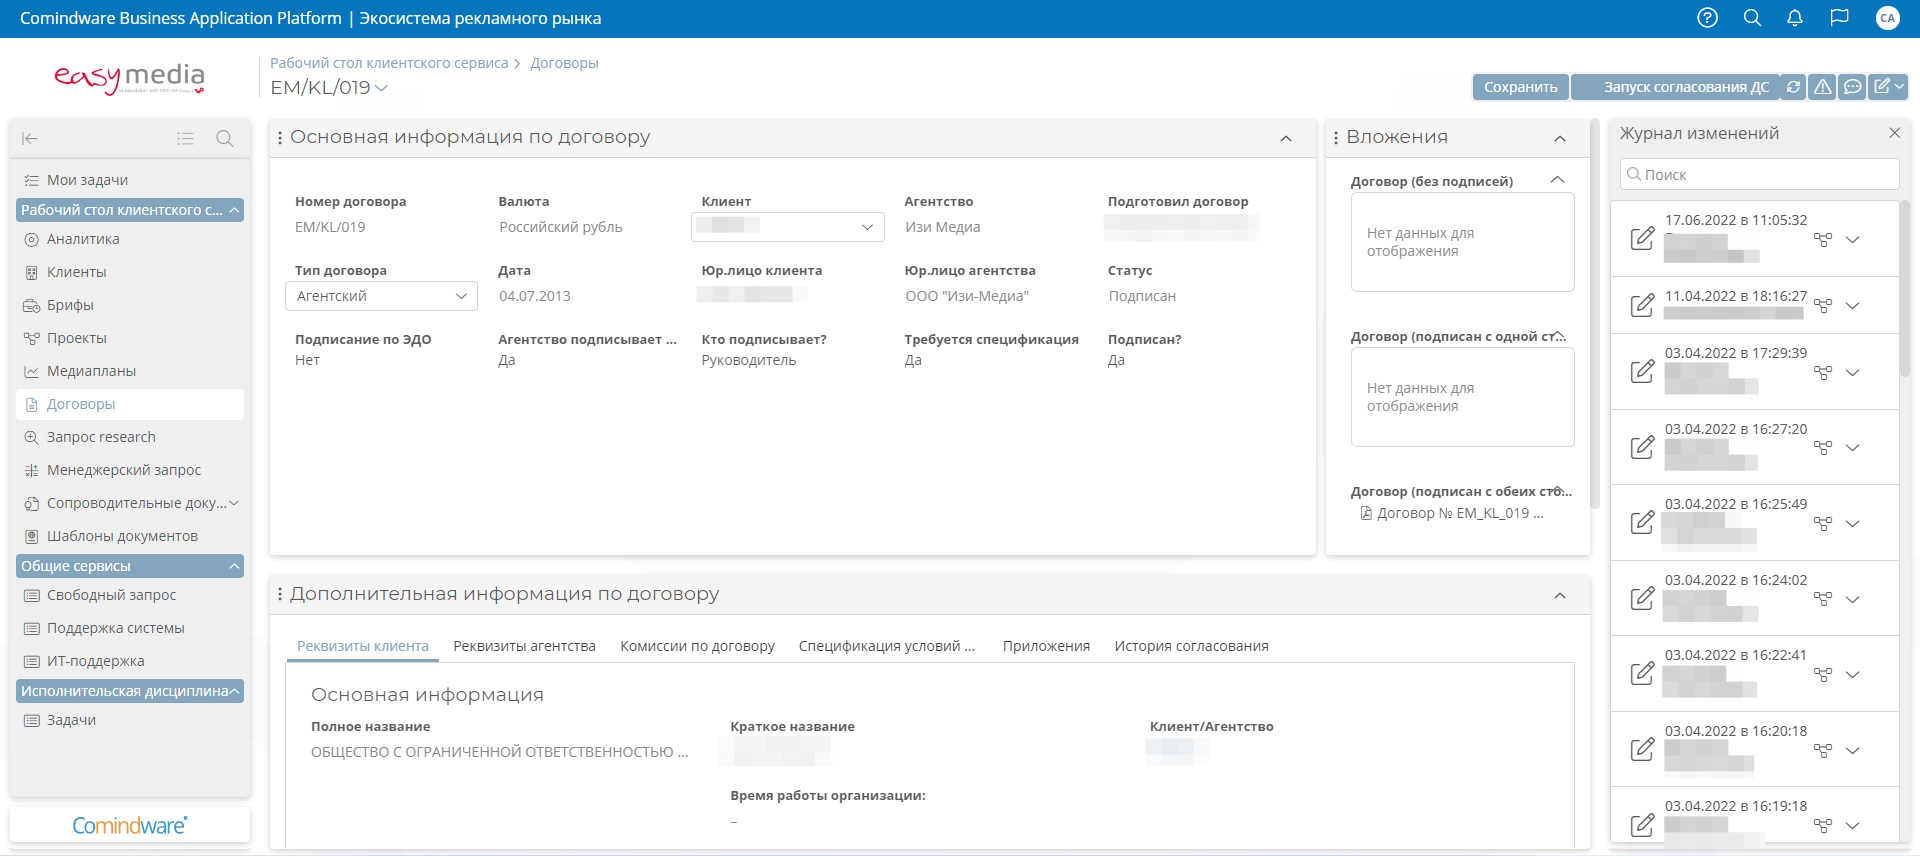Open the CA user avatar menu
Screen dimensions: 1920x856
pos(1888,18)
